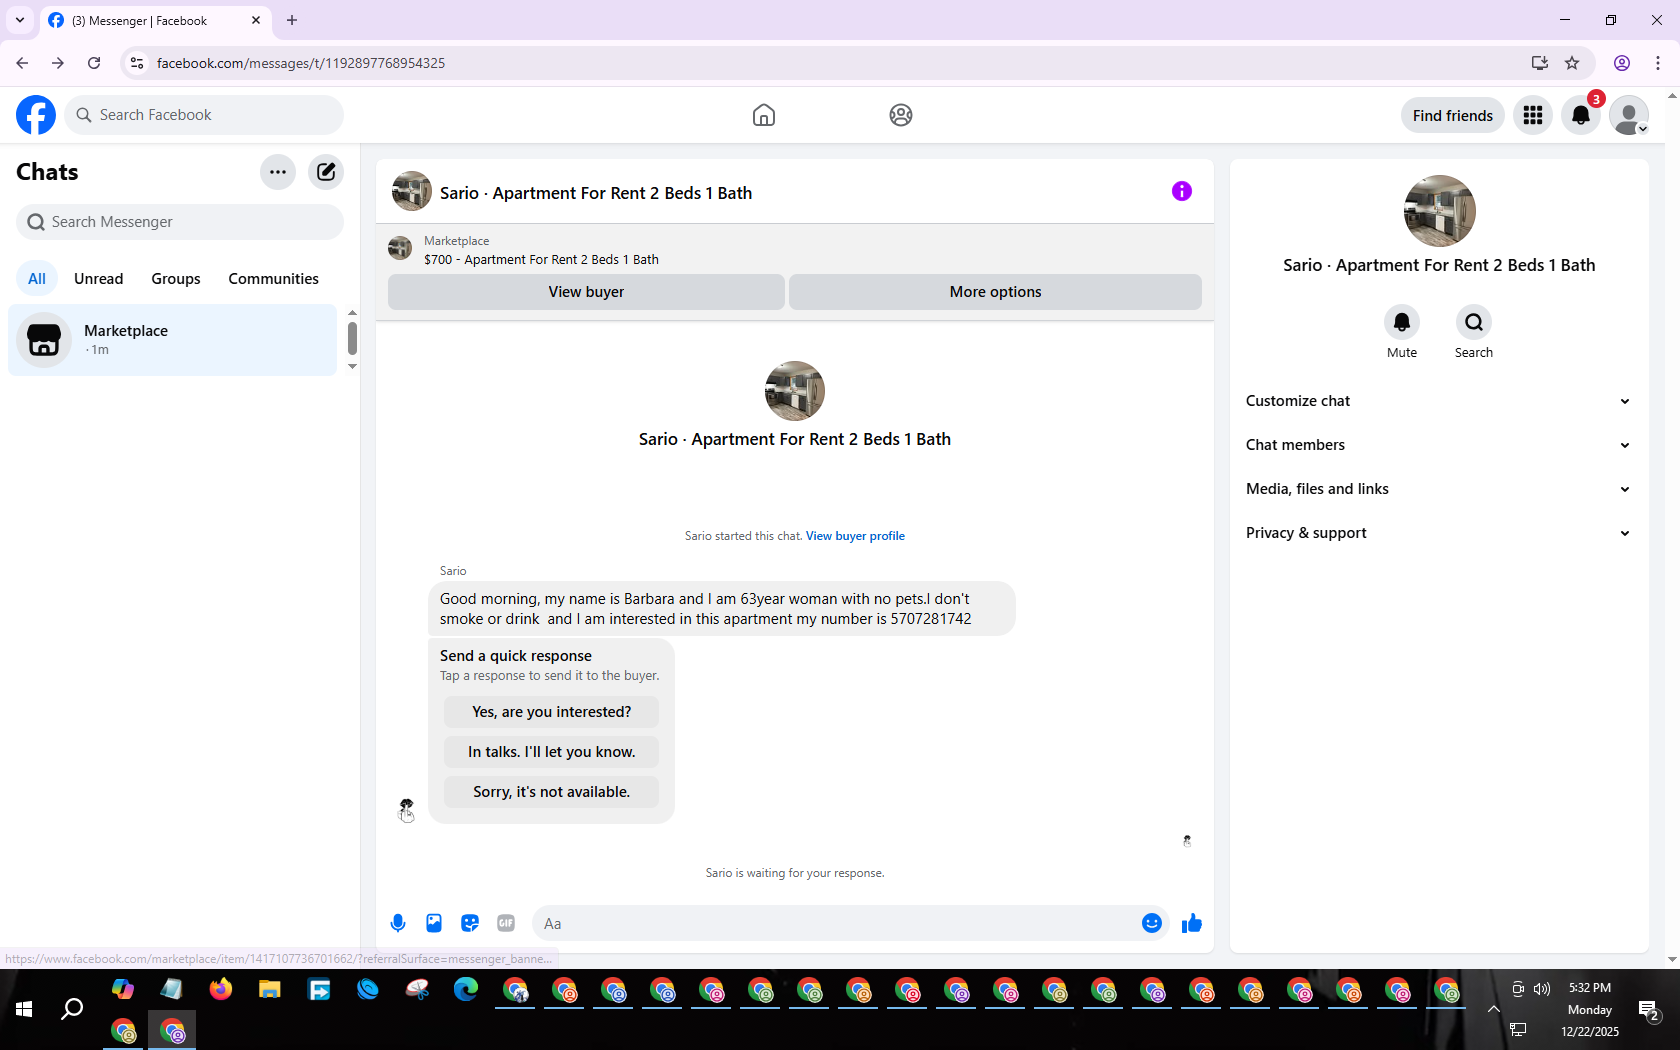Record a voice clip microphone icon

pos(398,923)
